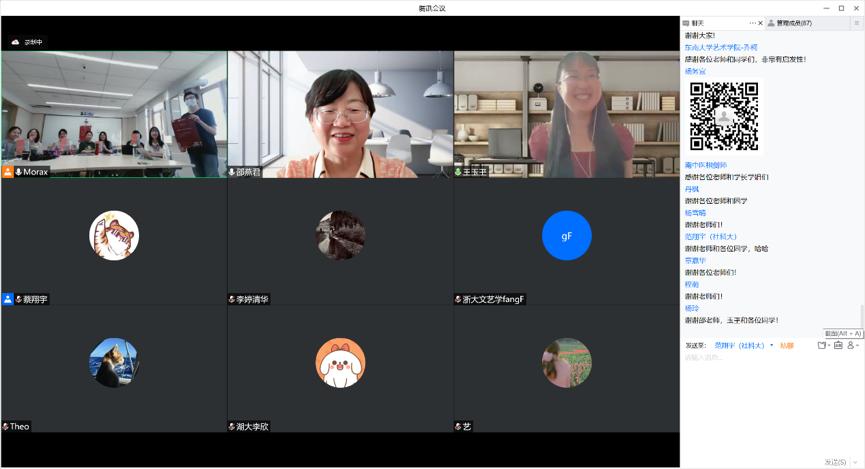Screen dimensions: 865x469
Task: Expand the arrow next to the file icon
Action: [x=829, y=345]
